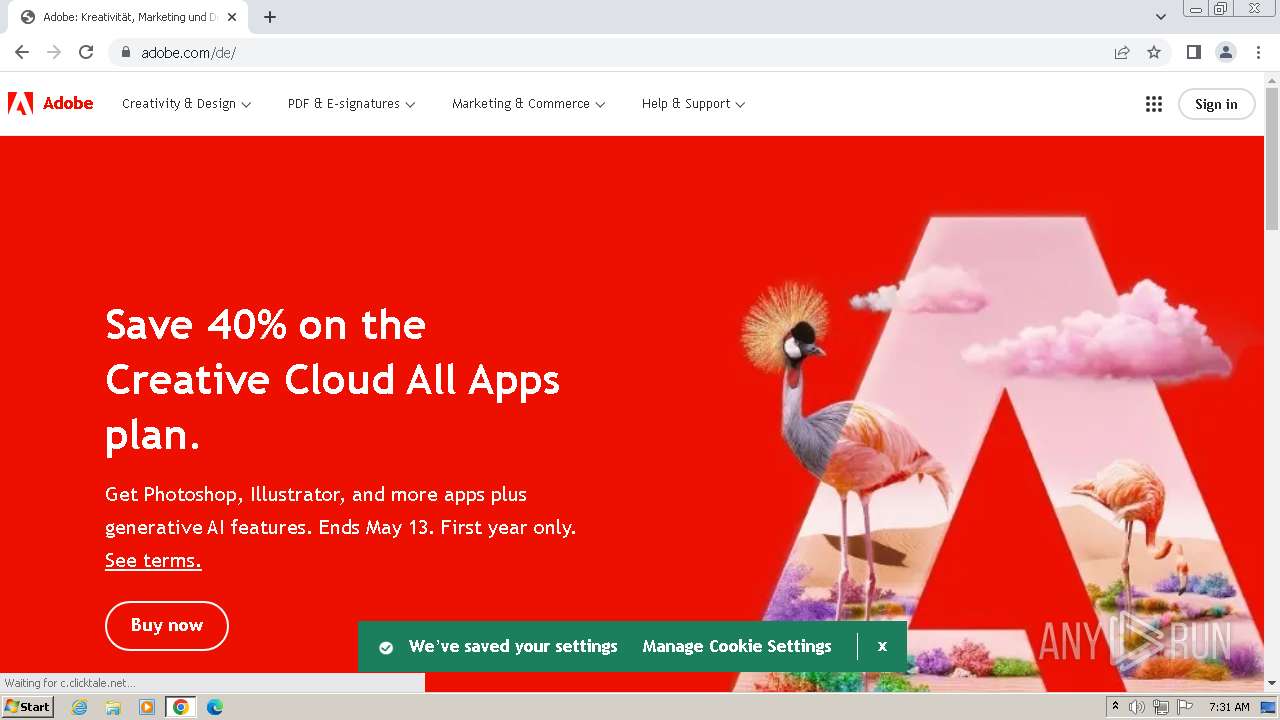This screenshot has height=720, width=1280.
Task: Open the Adobe apps grid icon
Action: (1154, 104)
